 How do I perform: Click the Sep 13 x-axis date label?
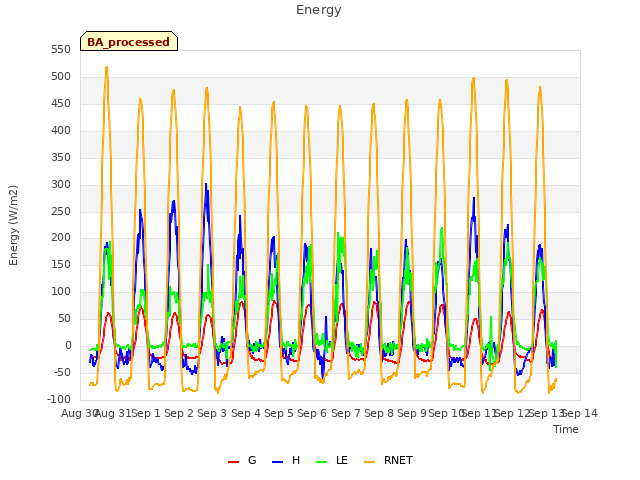click(x=546, y=413)
